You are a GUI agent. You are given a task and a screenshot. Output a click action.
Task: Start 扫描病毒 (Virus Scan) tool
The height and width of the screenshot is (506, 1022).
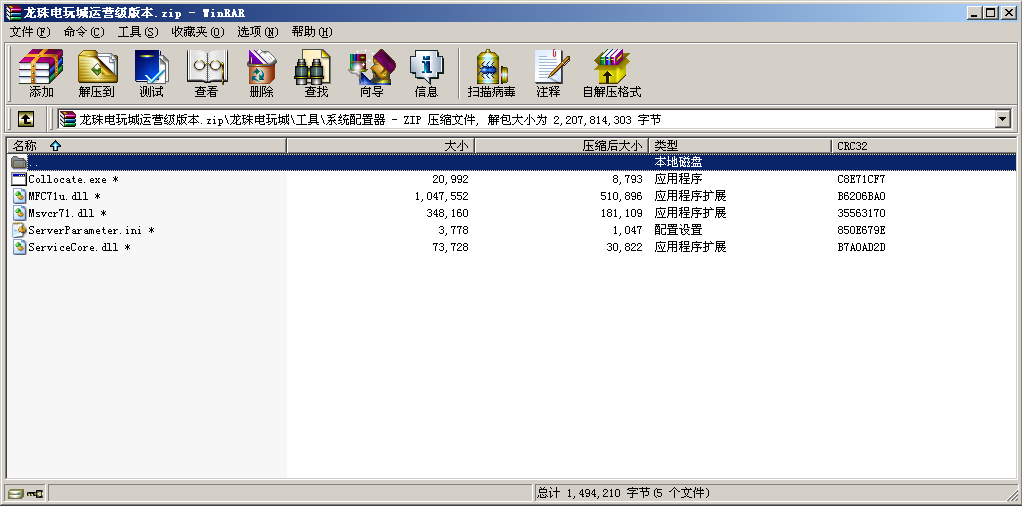(491, 72)
